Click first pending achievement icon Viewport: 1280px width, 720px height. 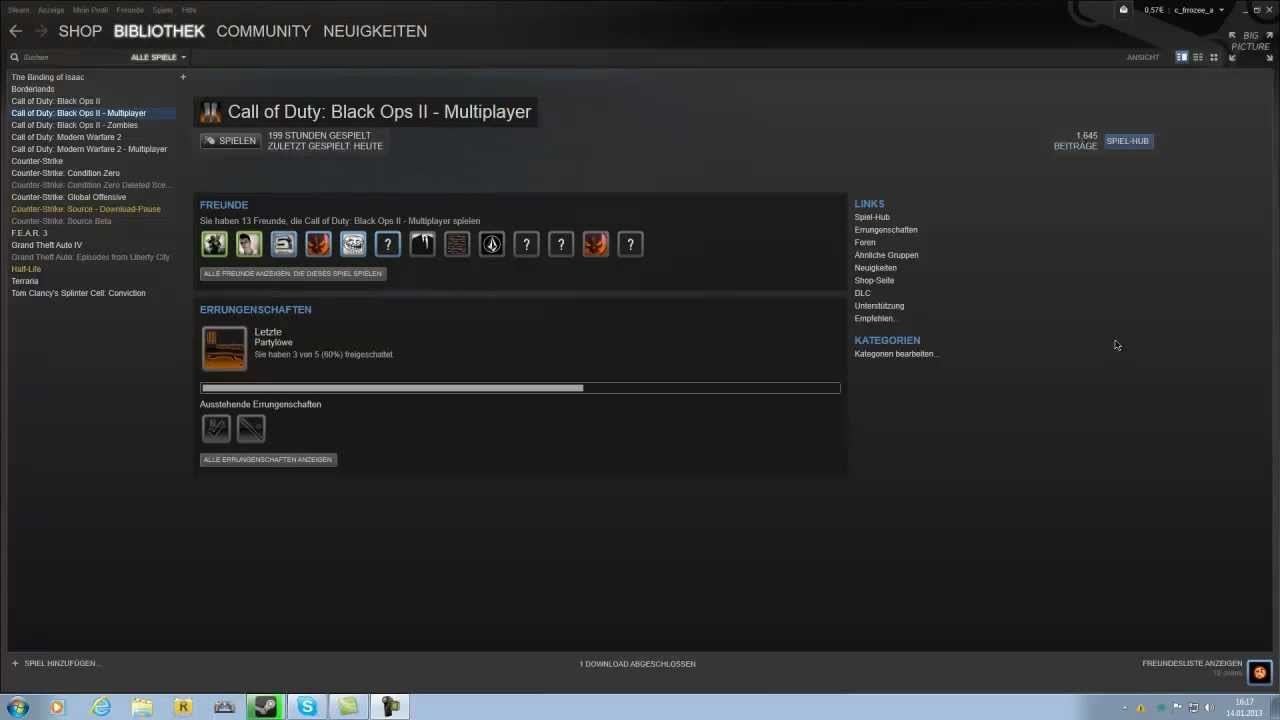click(216, 428)
